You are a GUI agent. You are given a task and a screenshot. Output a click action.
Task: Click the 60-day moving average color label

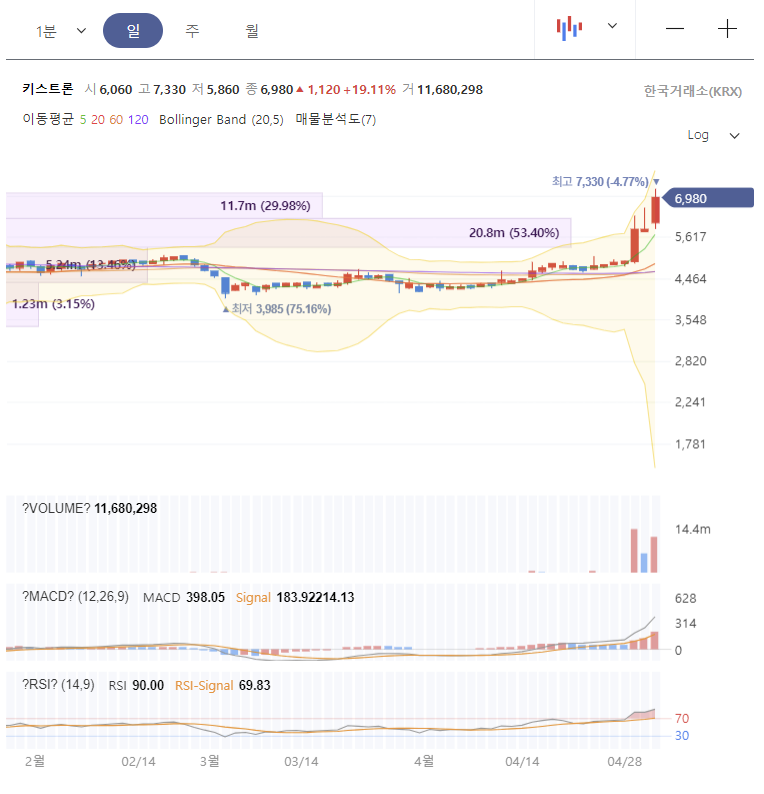point(116,120)
